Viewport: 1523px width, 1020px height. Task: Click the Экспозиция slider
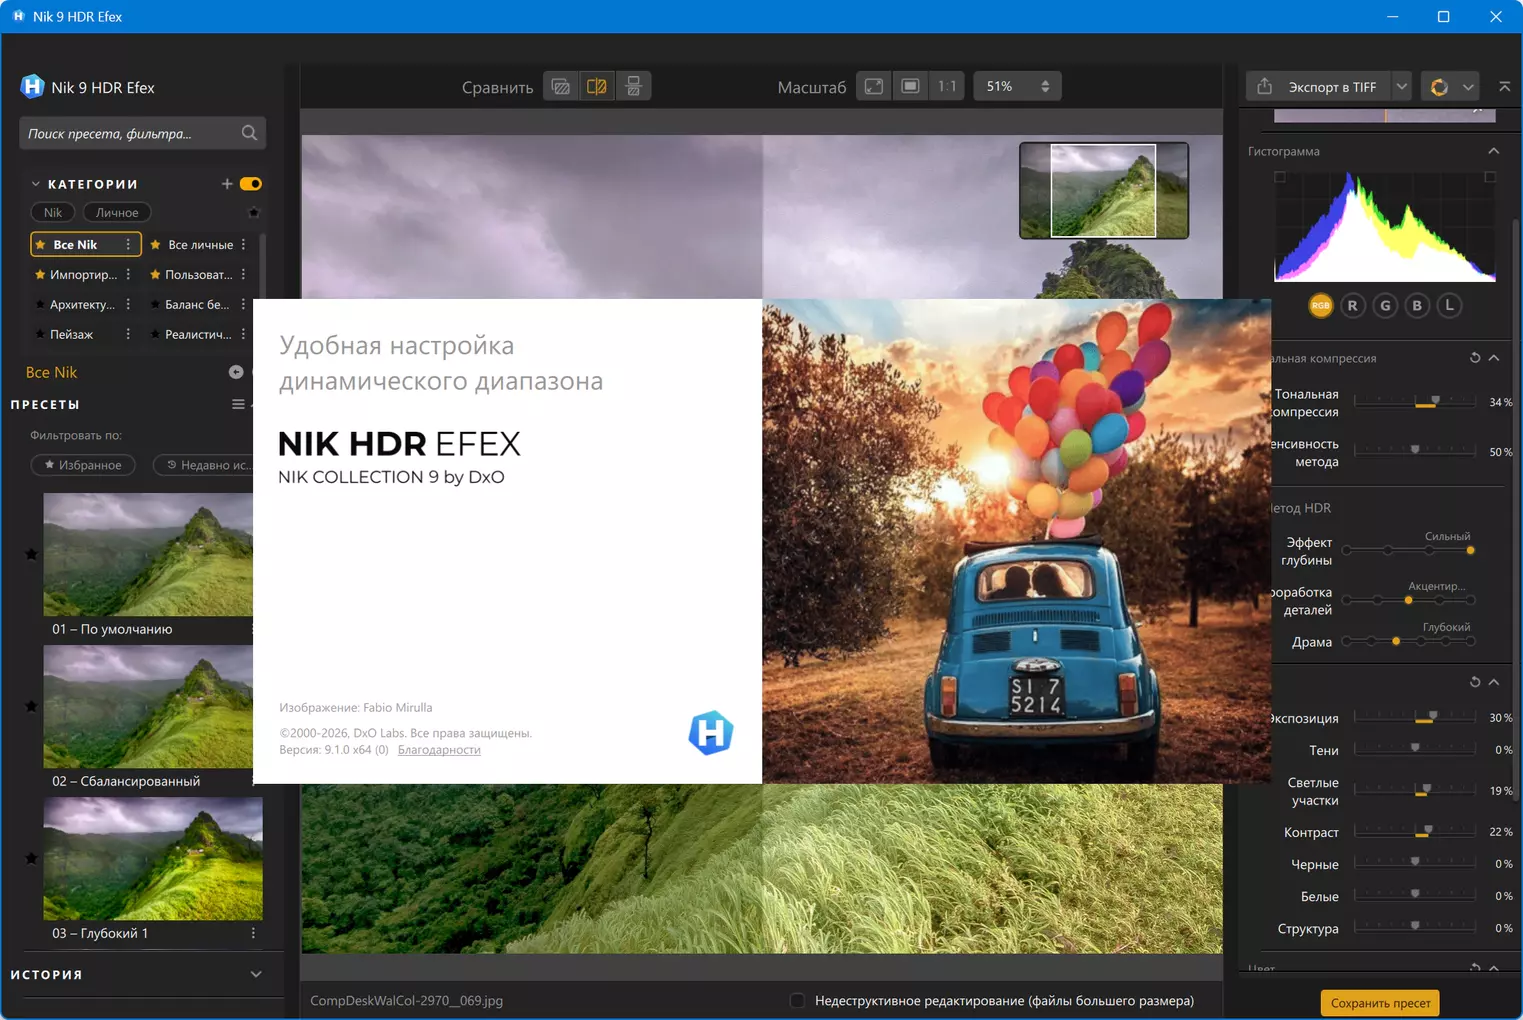(x=1415, y=718)
